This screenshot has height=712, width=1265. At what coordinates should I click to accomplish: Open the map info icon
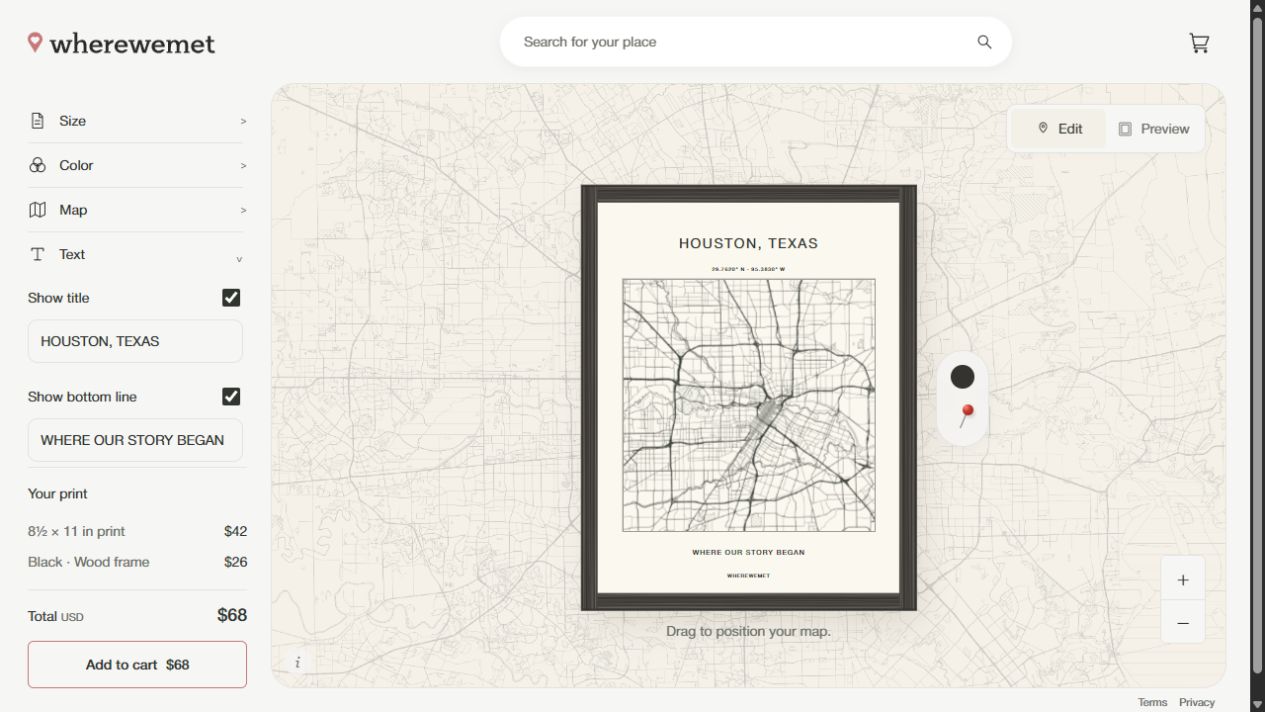tap(297, 662)
